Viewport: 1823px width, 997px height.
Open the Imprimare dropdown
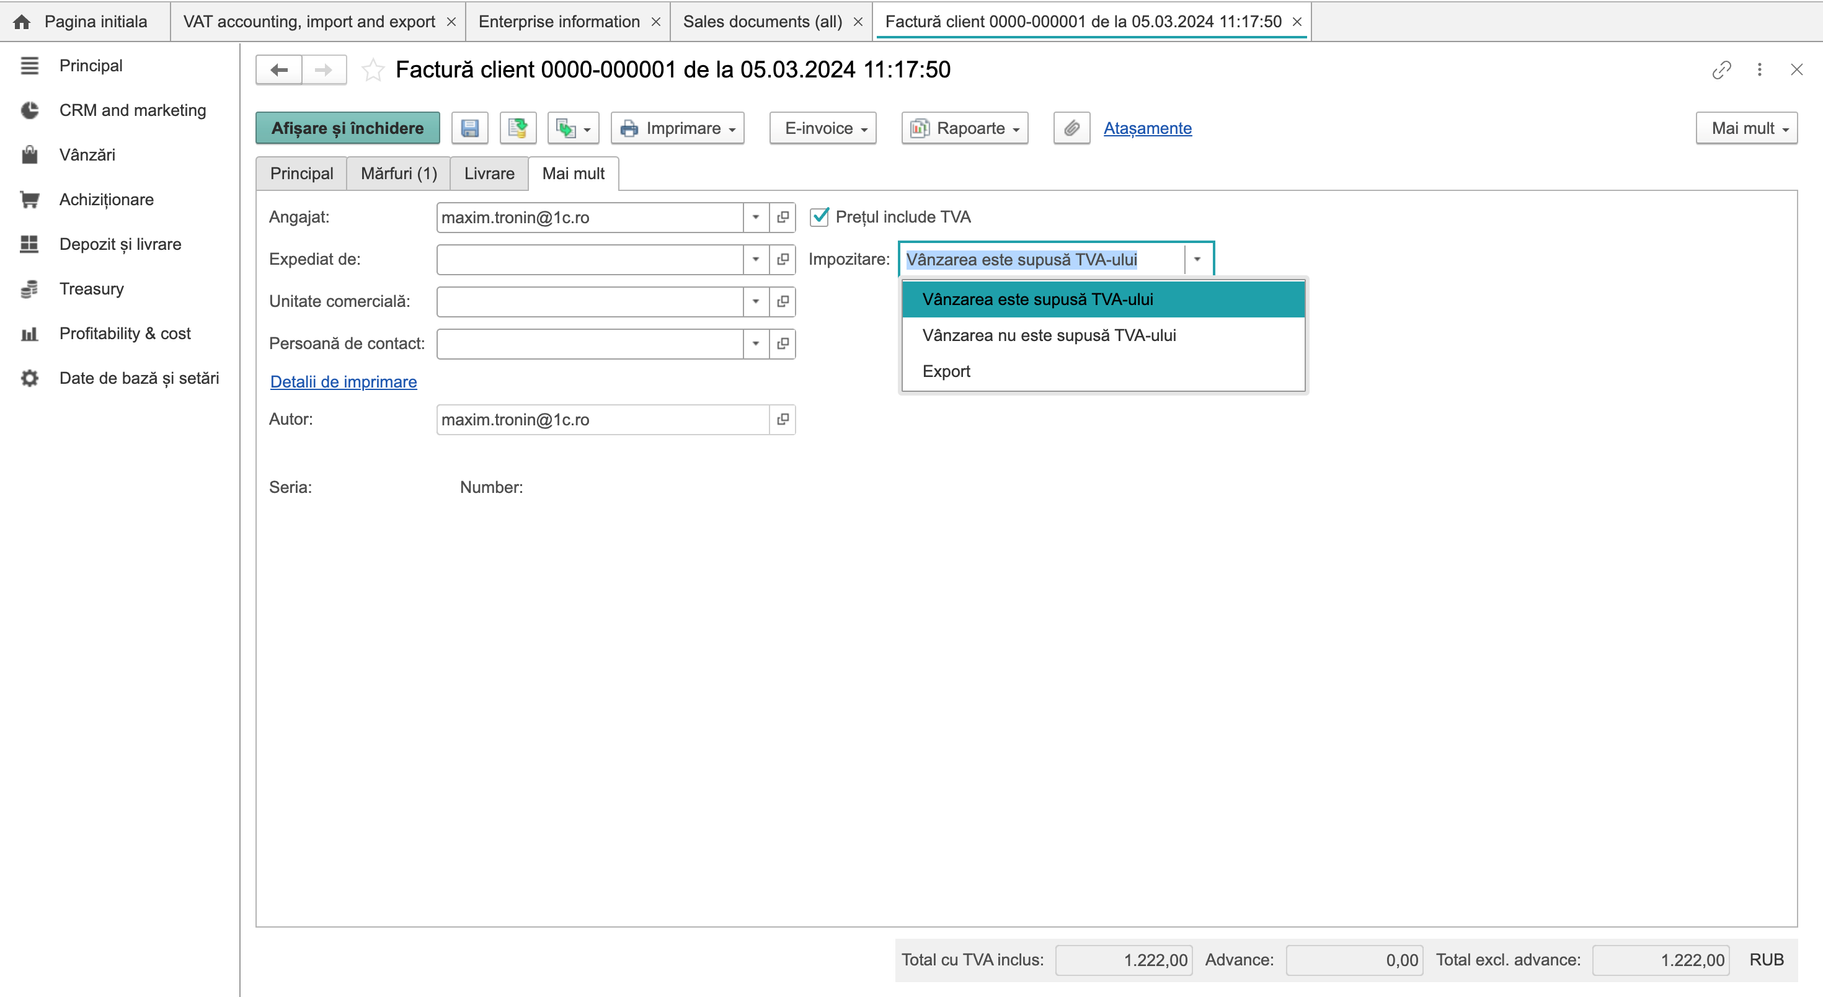pos(678,128)
